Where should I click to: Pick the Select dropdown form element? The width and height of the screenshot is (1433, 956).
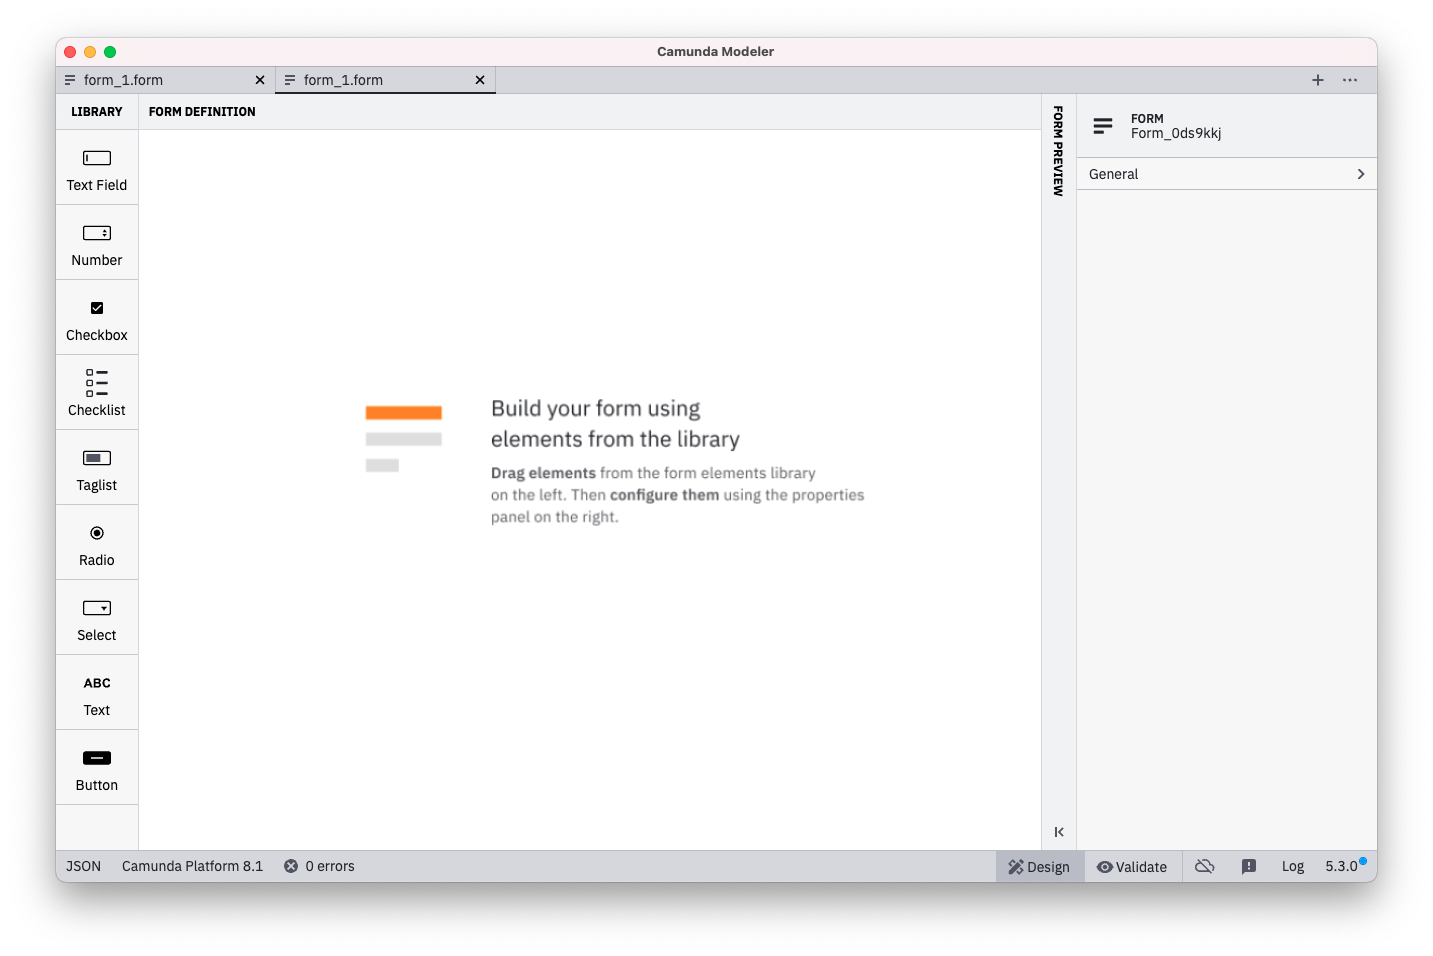(96, 617)
